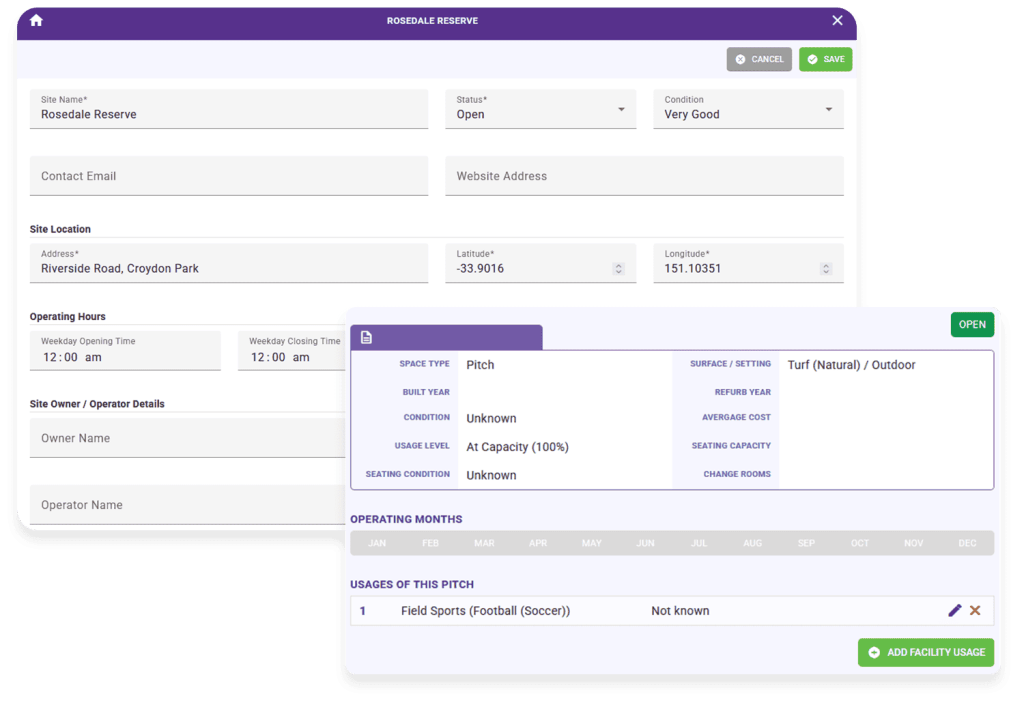Open the Status dropdown
The height and width of the screenshot is (720, 1024).
(541, 109)
